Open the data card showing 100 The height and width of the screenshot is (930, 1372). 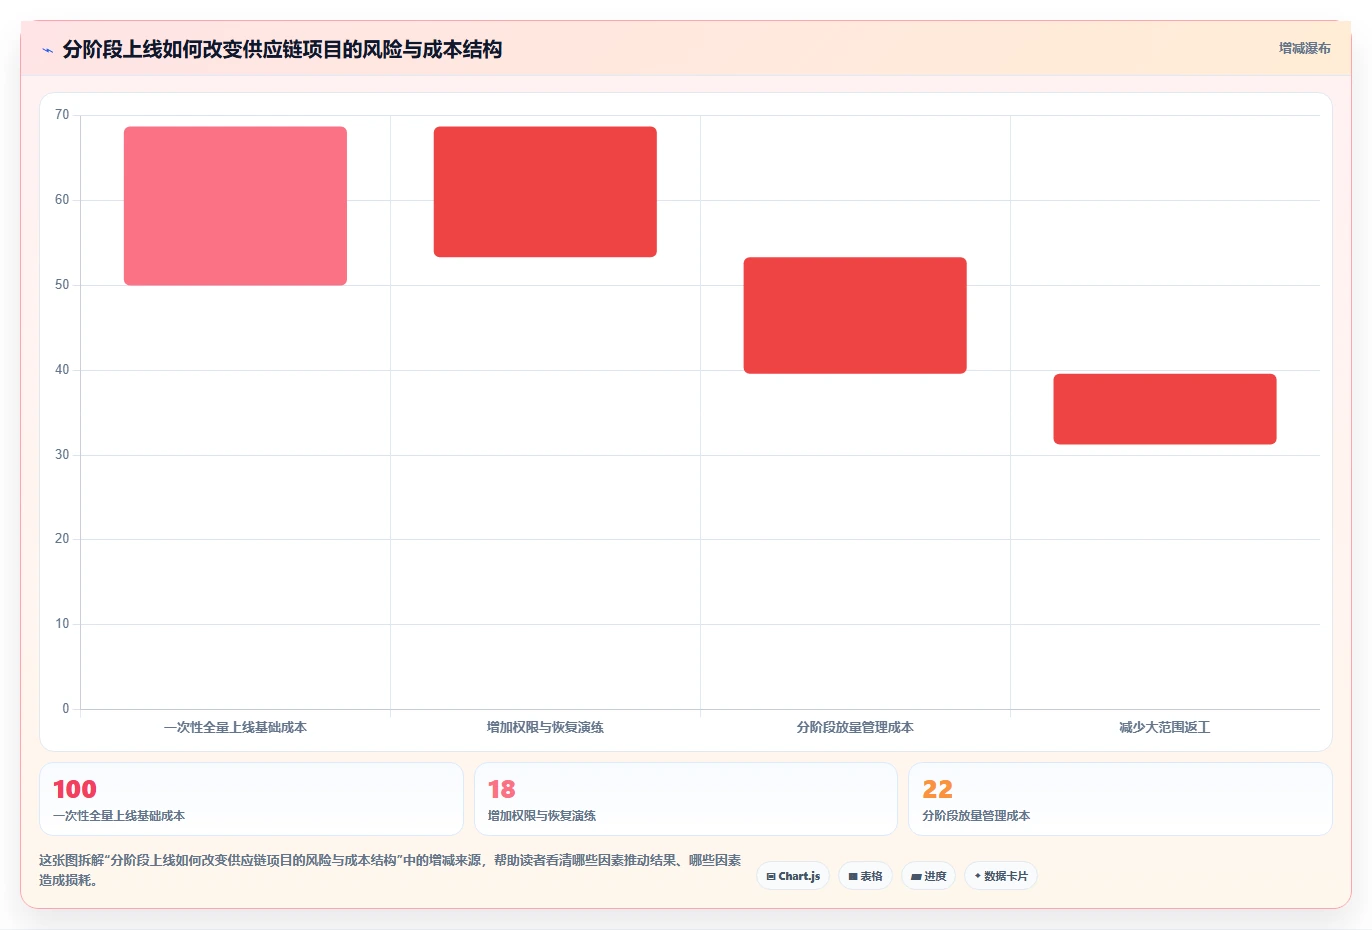coord(251,799)
